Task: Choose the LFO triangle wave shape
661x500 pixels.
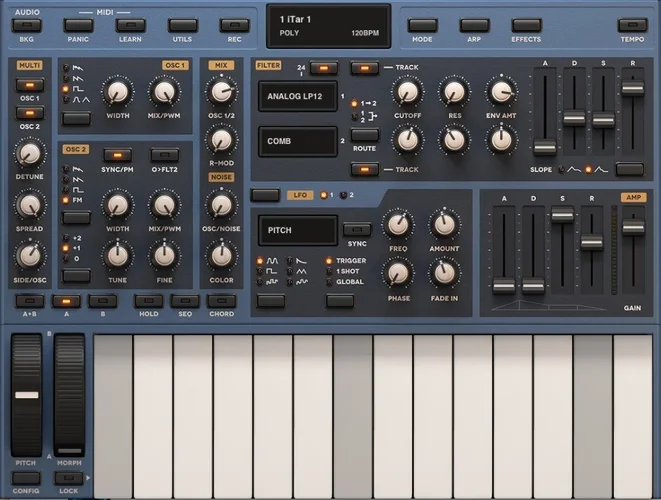Action: [x=301, y=272]
